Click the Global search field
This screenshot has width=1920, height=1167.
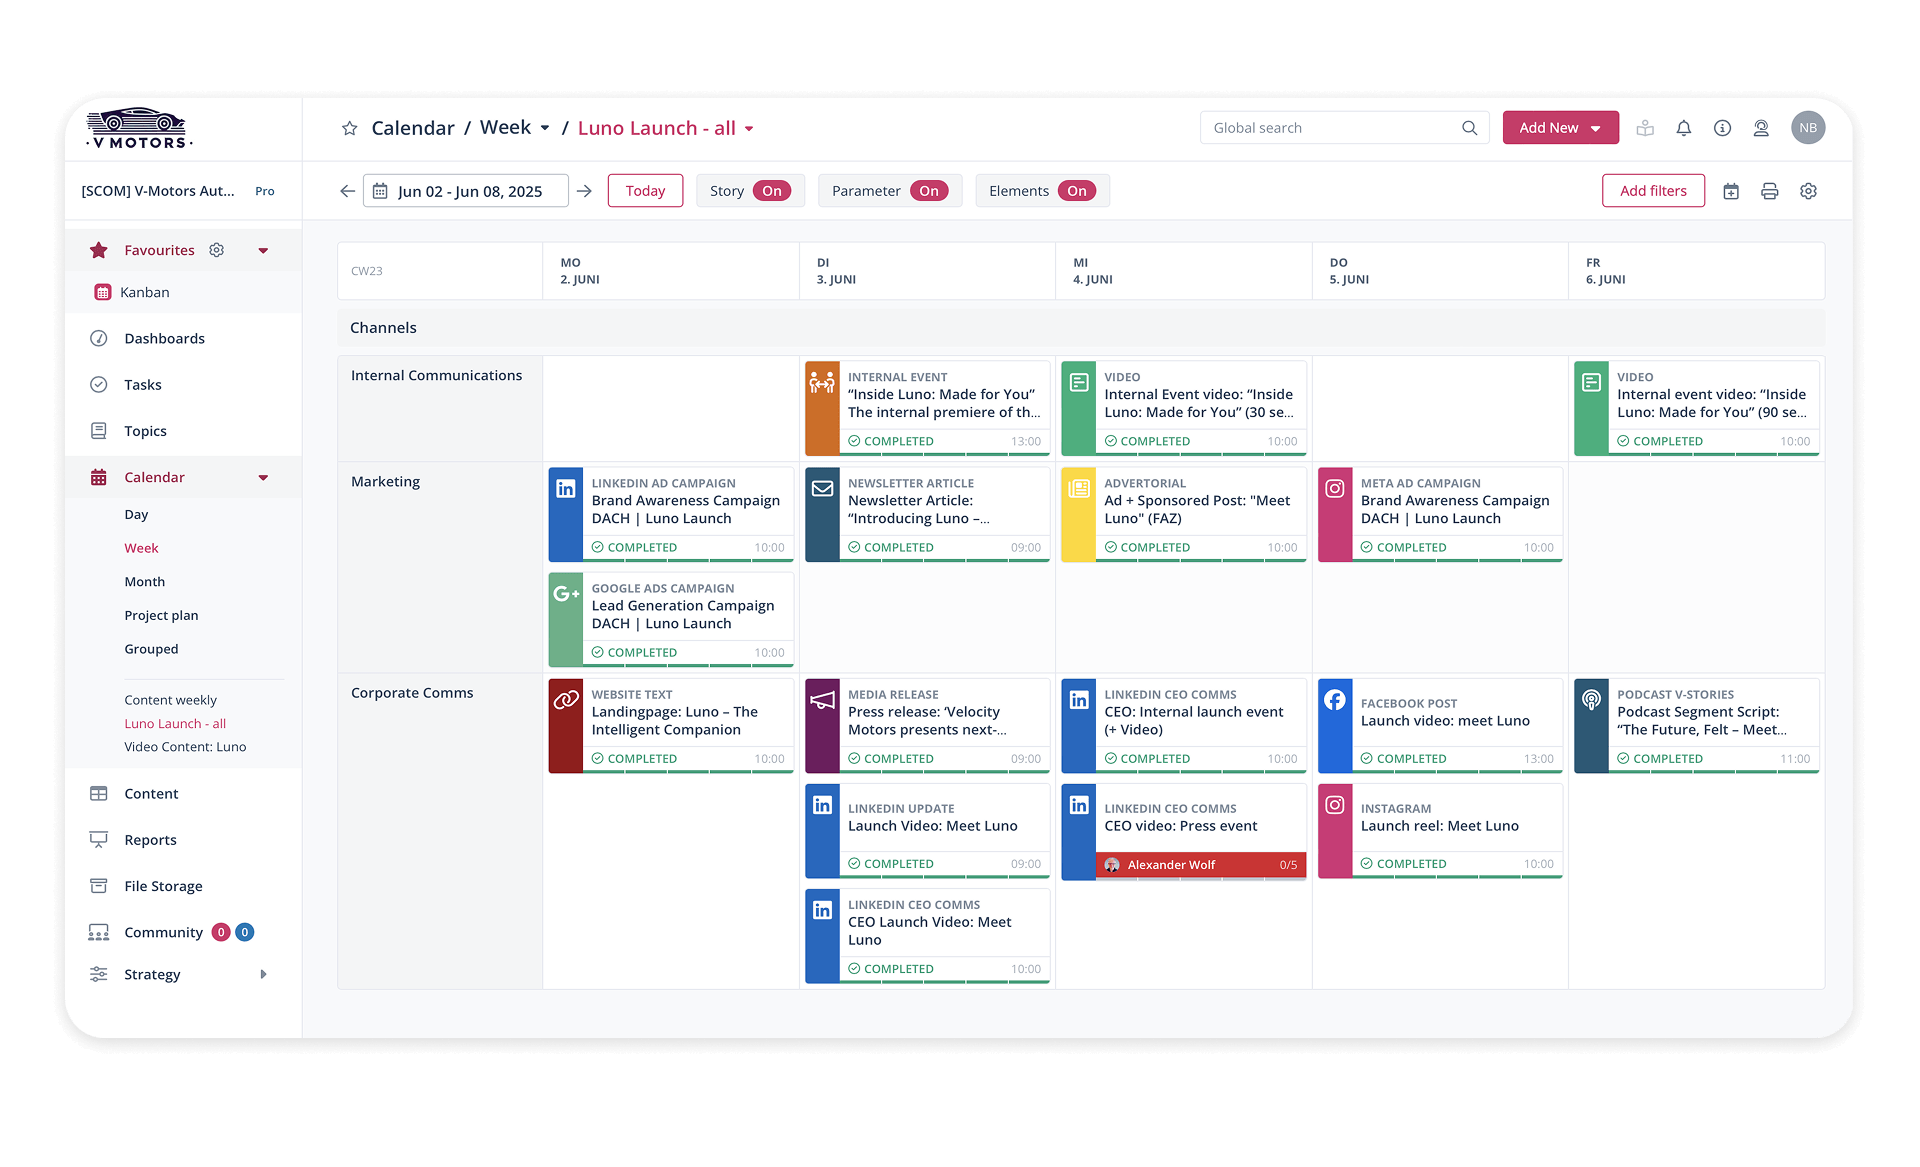click(1344, 128)
